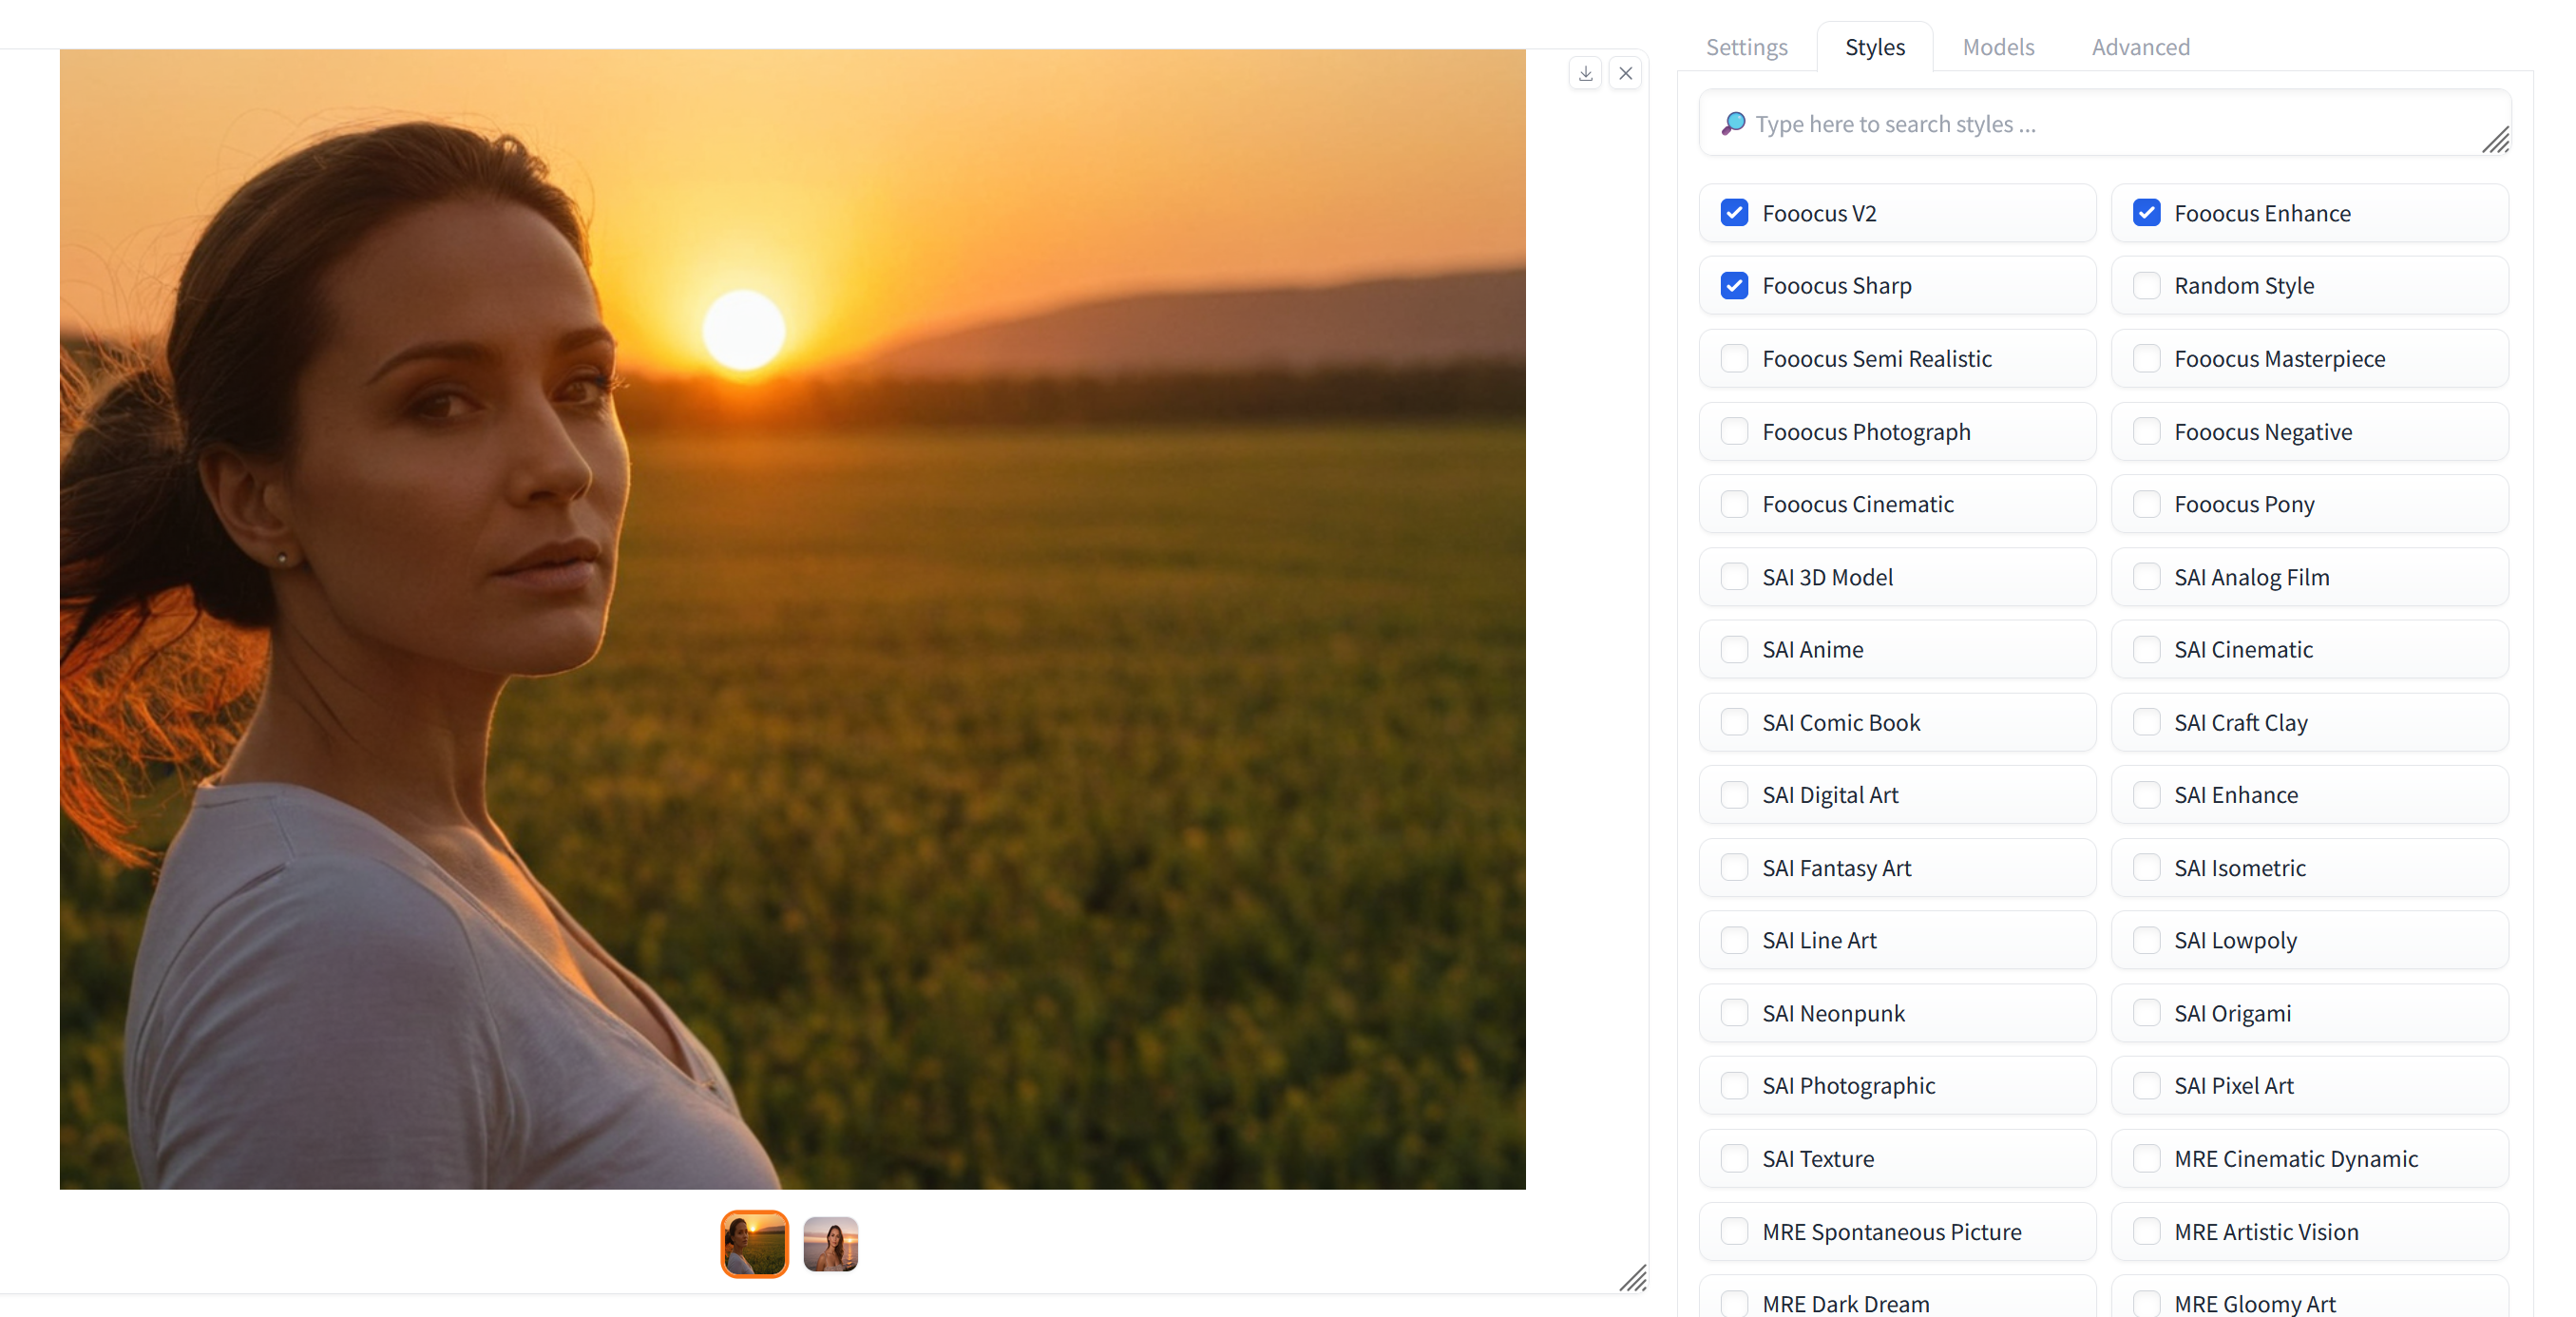This screenshot has width=2576, height=1317.
Task: Click the large generated portrait image
Action: (x=792, y=619)
